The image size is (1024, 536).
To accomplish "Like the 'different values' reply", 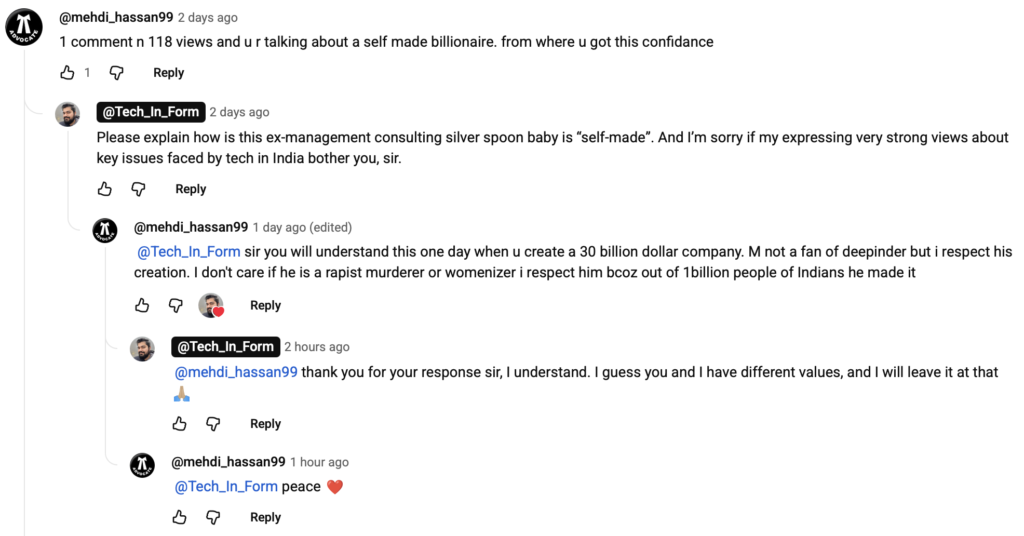I will (180, 424).
